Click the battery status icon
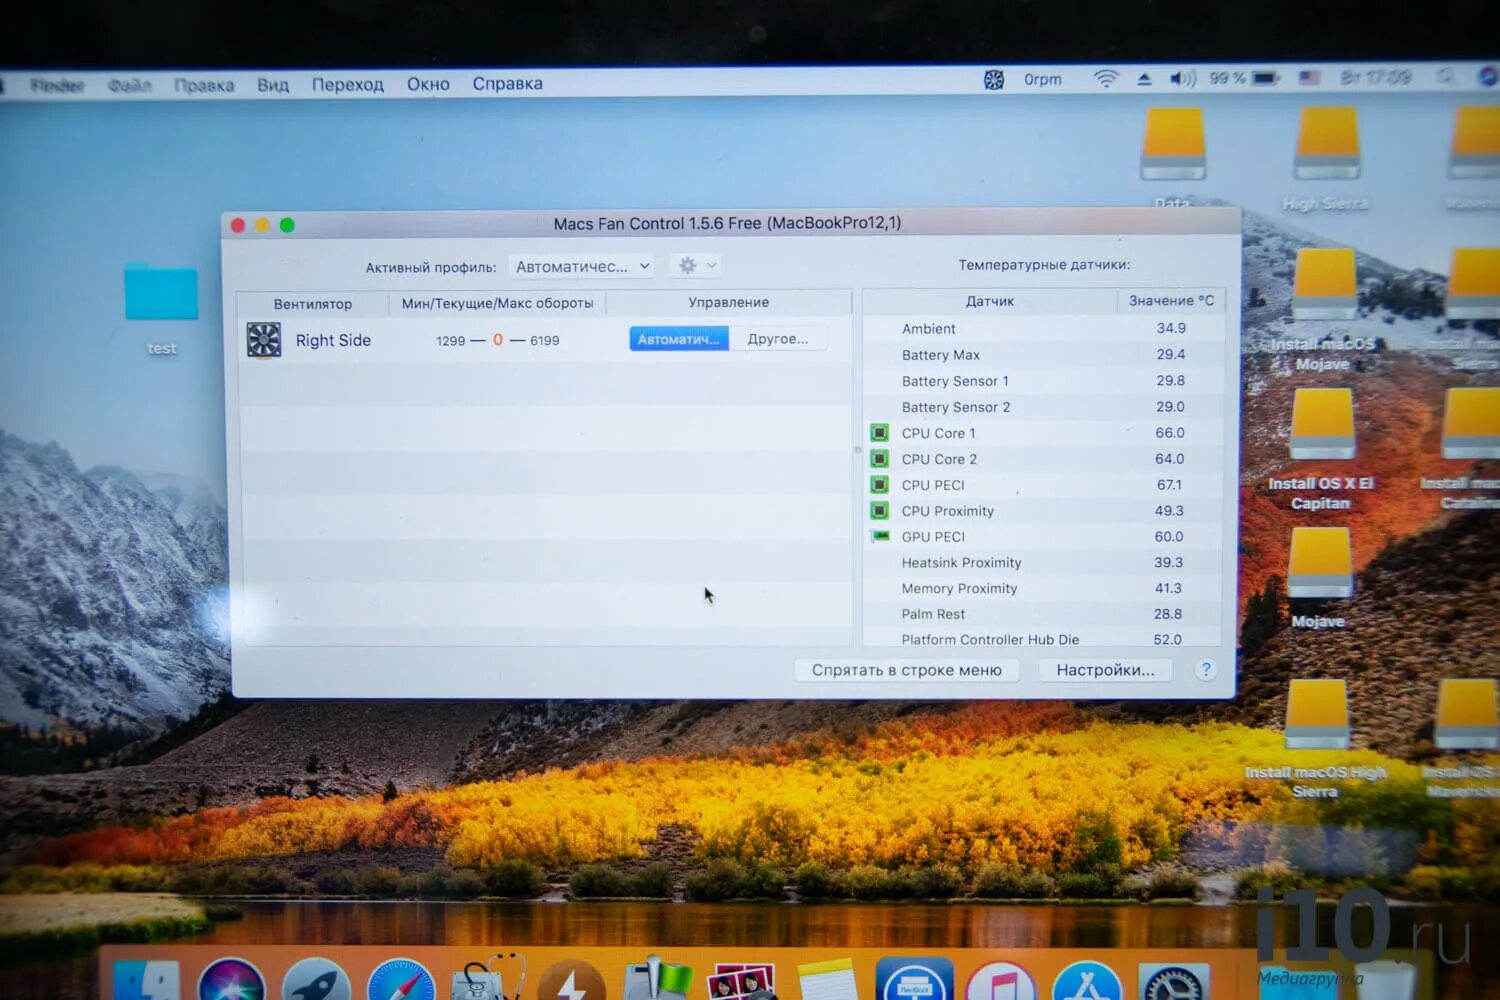This screenshot has width=1500, height=1000. 1266,78
